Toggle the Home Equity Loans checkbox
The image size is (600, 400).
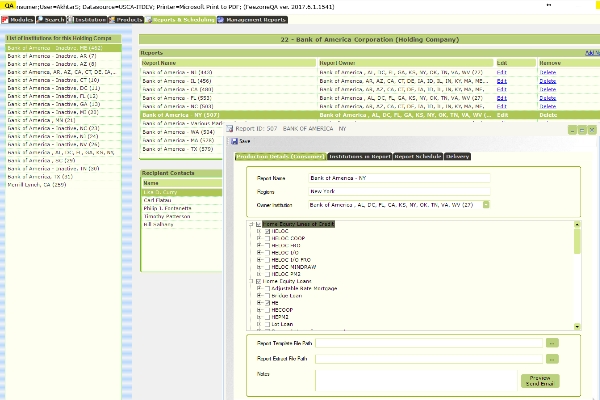coord(258,281)
